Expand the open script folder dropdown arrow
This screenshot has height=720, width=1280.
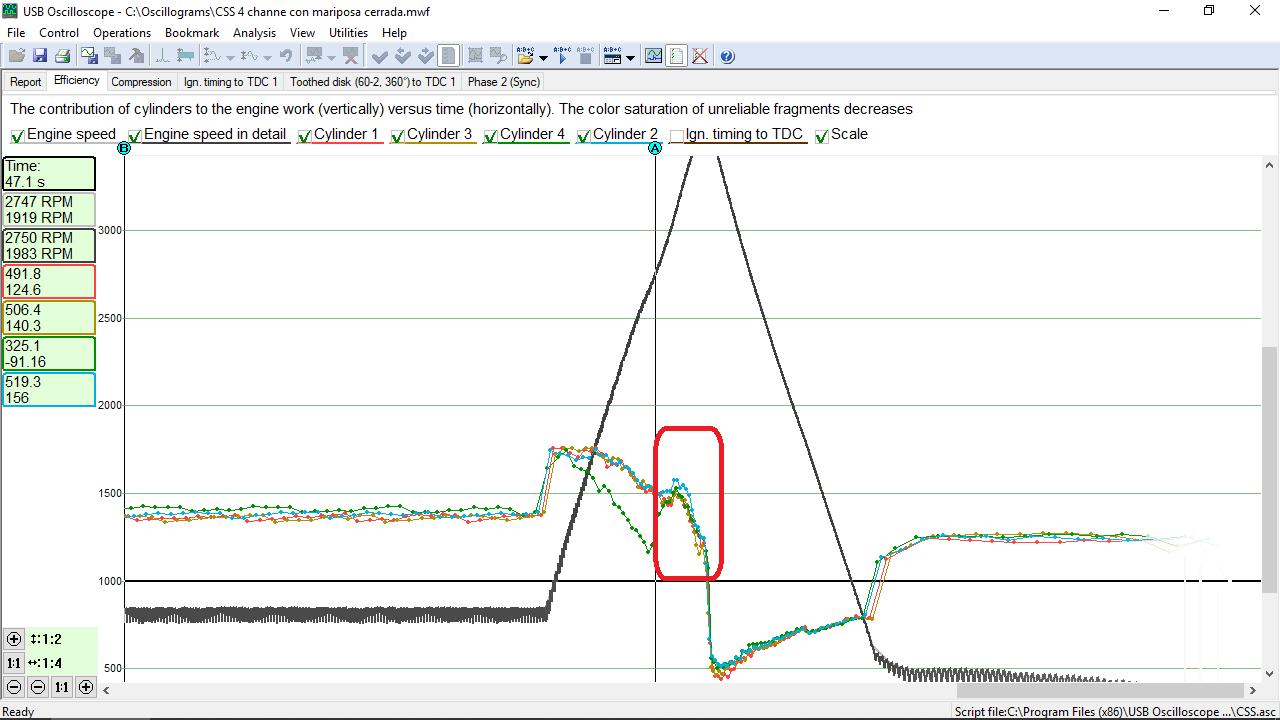point(543,57)
